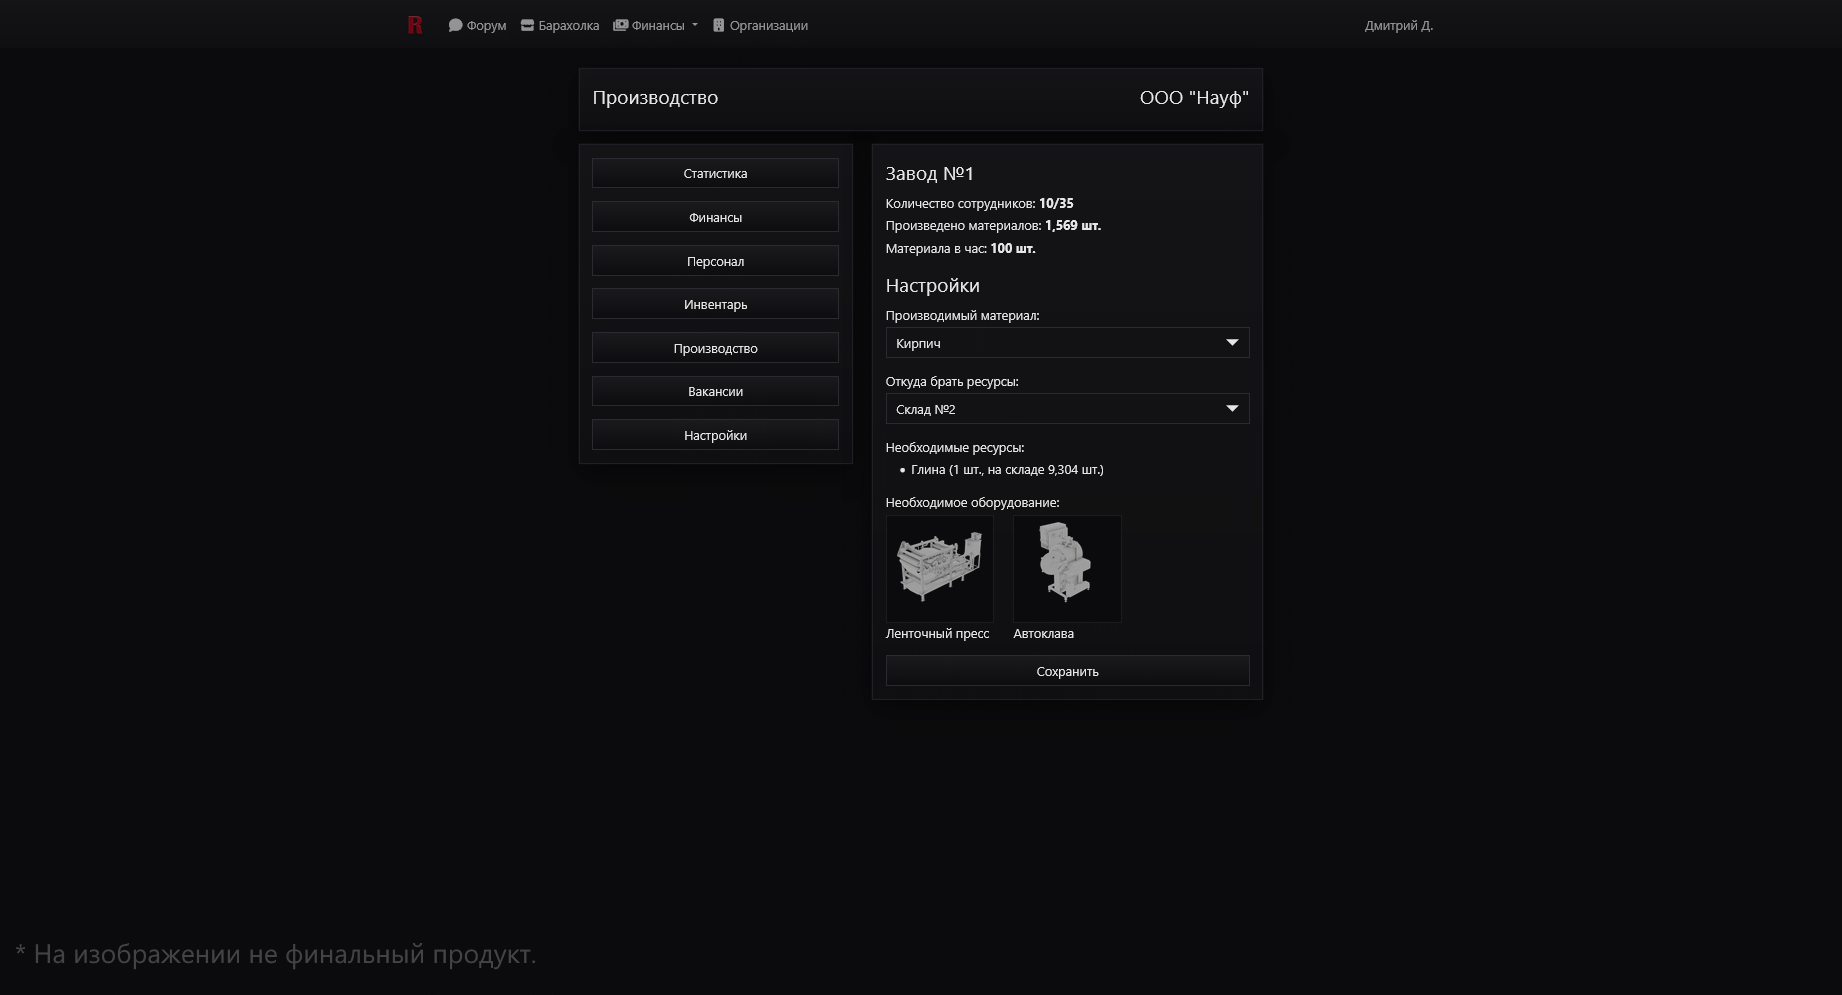Screen dimensions: 1842x995
Task: Click the Форум speech bubble icon
Action: pyautogui.click(x=455, y=25)
